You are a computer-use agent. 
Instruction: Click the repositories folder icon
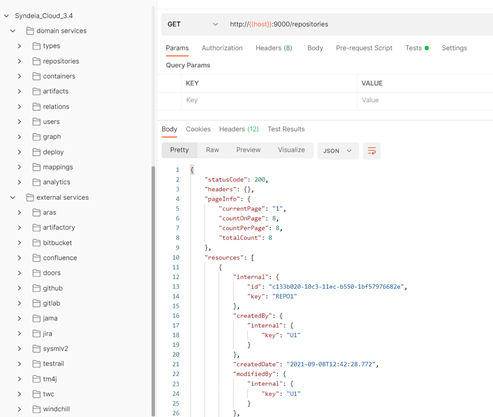click(x=36, y=61)
